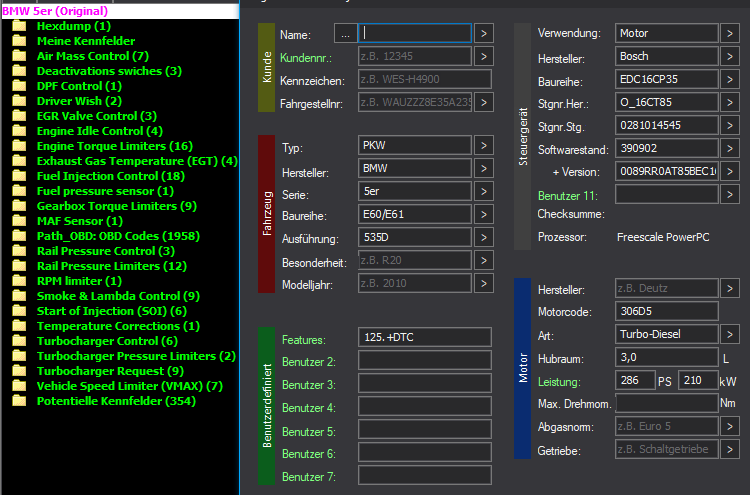This screenshot has width=750, height=495.
Task: Open the Baureihe EDC16CP35 arrow button
Action: click(x=730, y=79)
